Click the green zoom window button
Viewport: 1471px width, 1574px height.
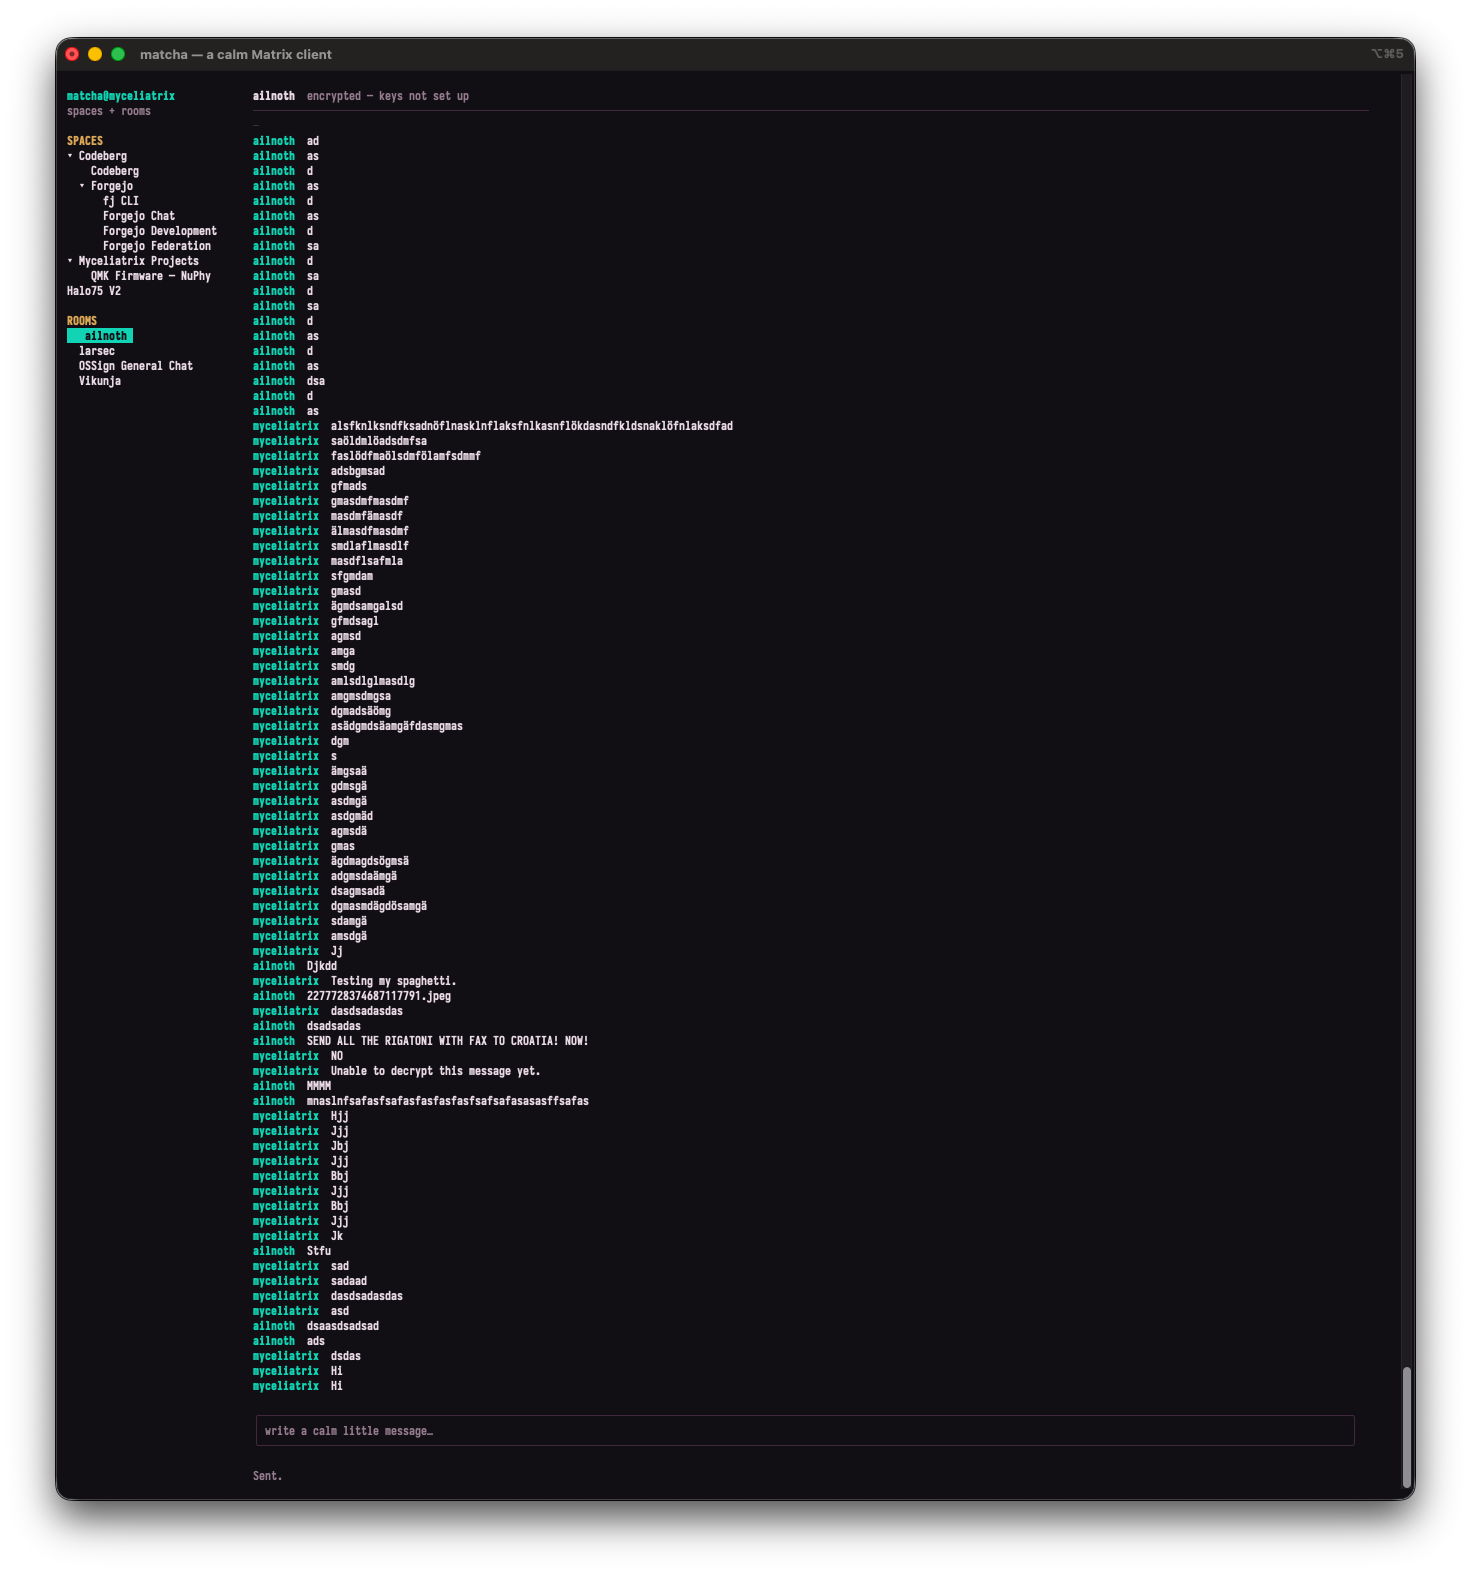tap(118, 54)
